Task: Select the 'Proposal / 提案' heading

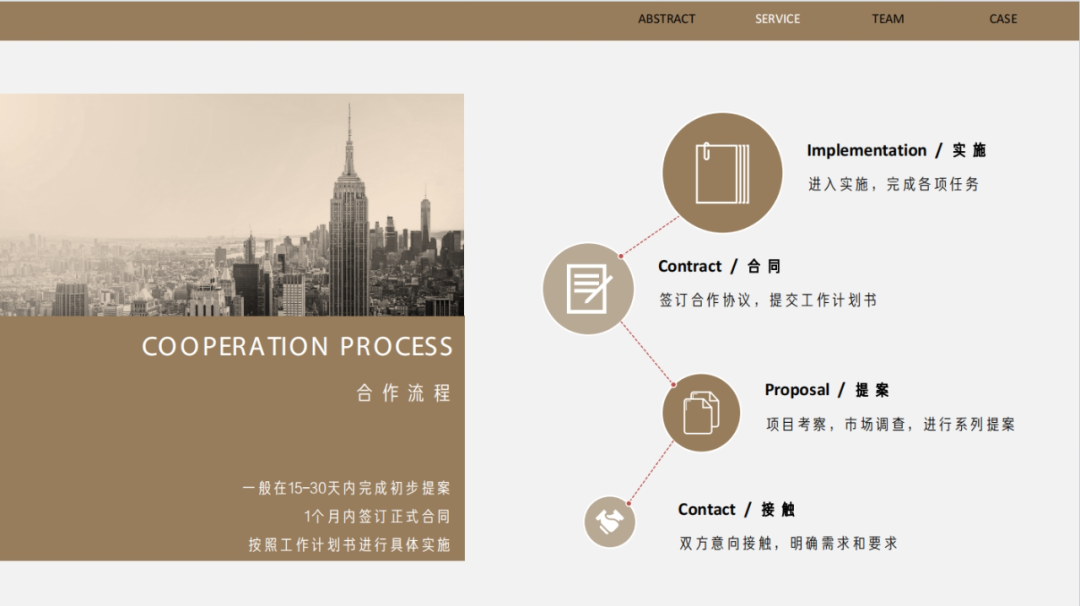Action: [x=827, y=390]
